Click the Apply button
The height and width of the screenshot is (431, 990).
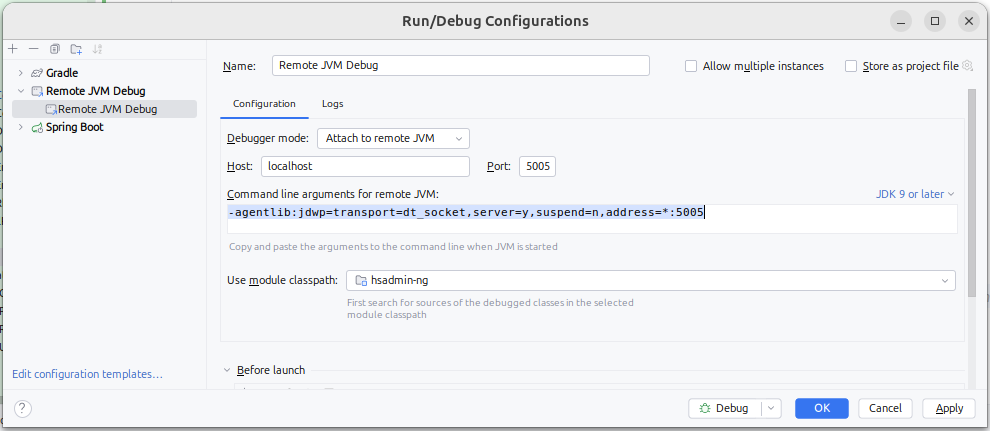[949, 408]
